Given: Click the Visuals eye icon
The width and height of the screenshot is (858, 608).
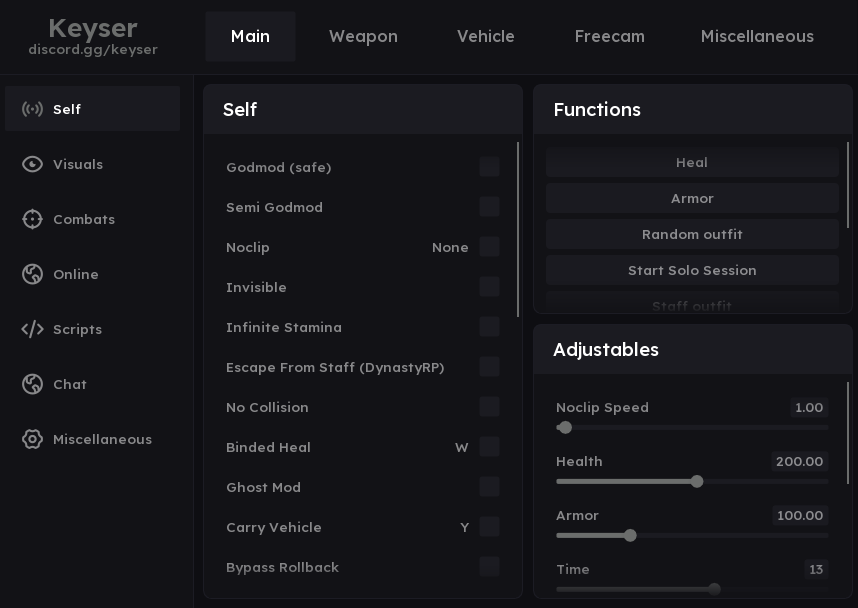Looking at the screenshot, I should pyautogui.click(x=32, y=164).
